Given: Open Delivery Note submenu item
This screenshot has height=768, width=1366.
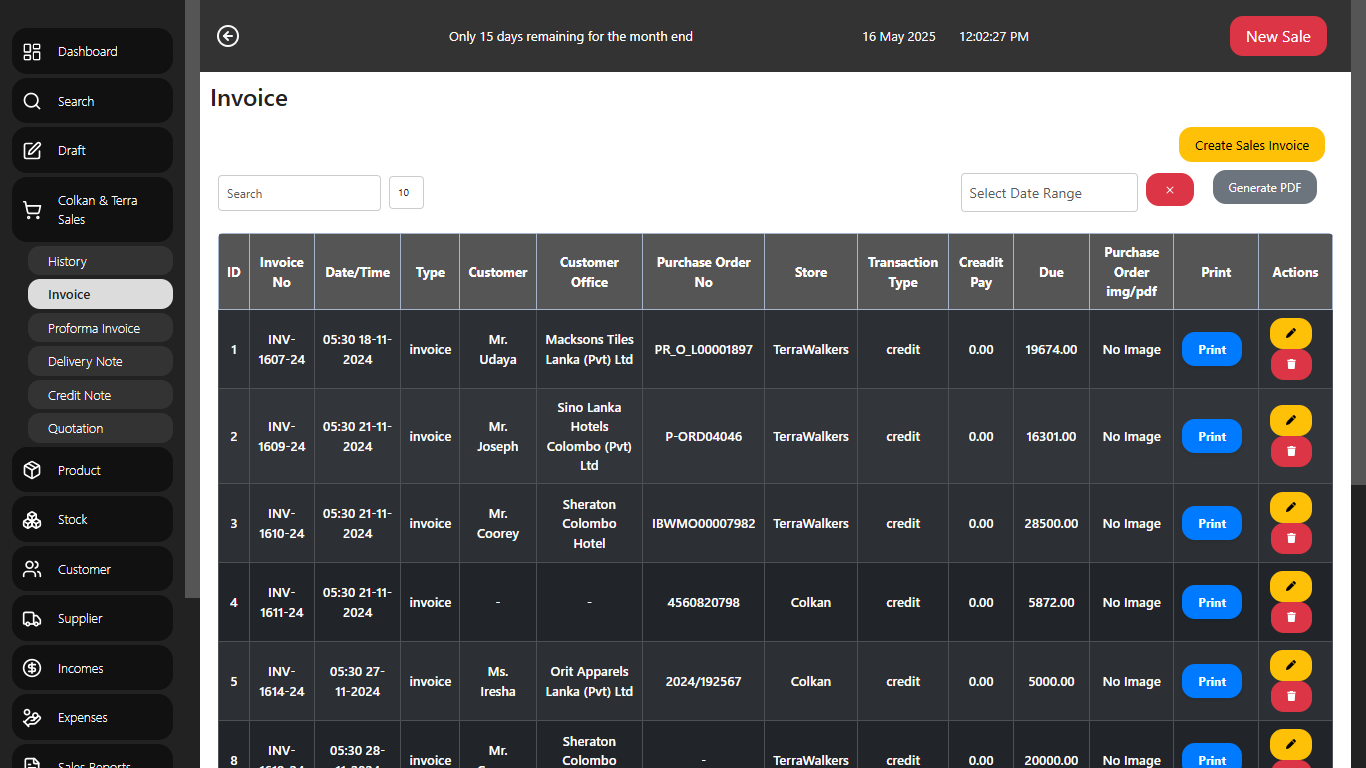Looking at the screenshot, I should coord(100,361).
